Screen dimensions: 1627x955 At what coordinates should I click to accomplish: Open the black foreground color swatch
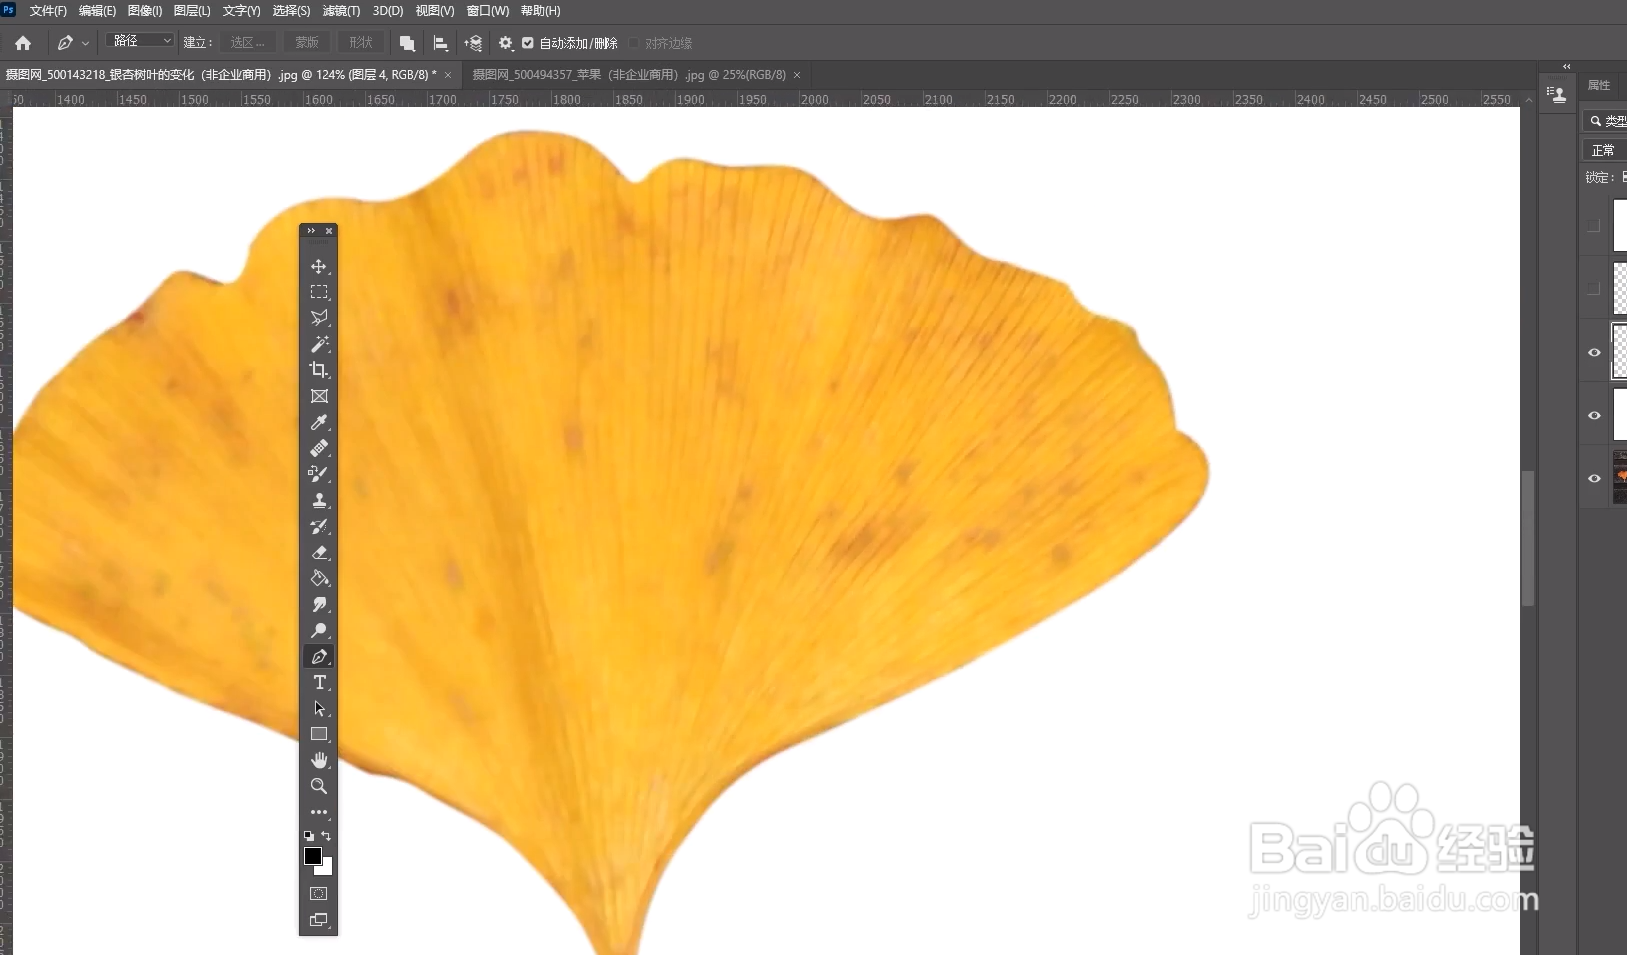312,856
